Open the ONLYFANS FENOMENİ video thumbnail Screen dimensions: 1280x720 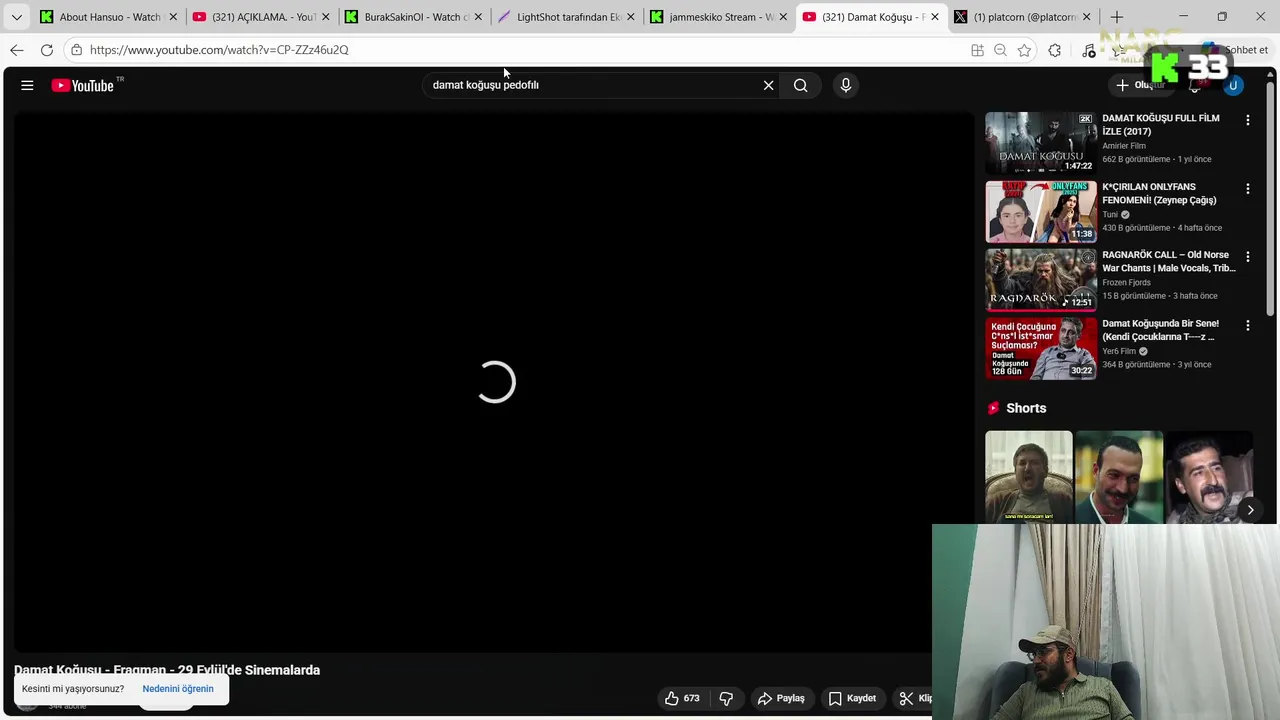[1041, 211]
